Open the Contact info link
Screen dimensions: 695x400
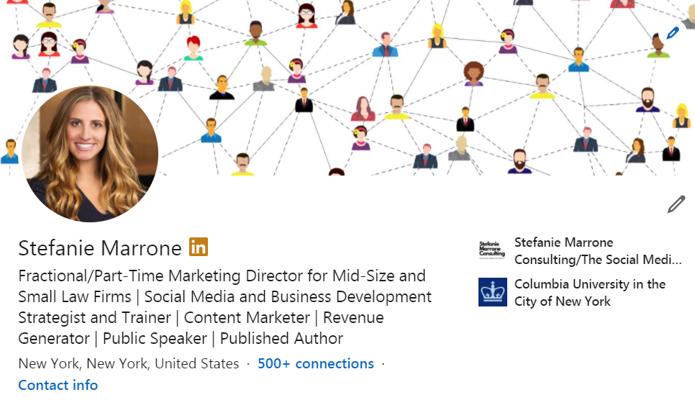(x=58, y=385)
